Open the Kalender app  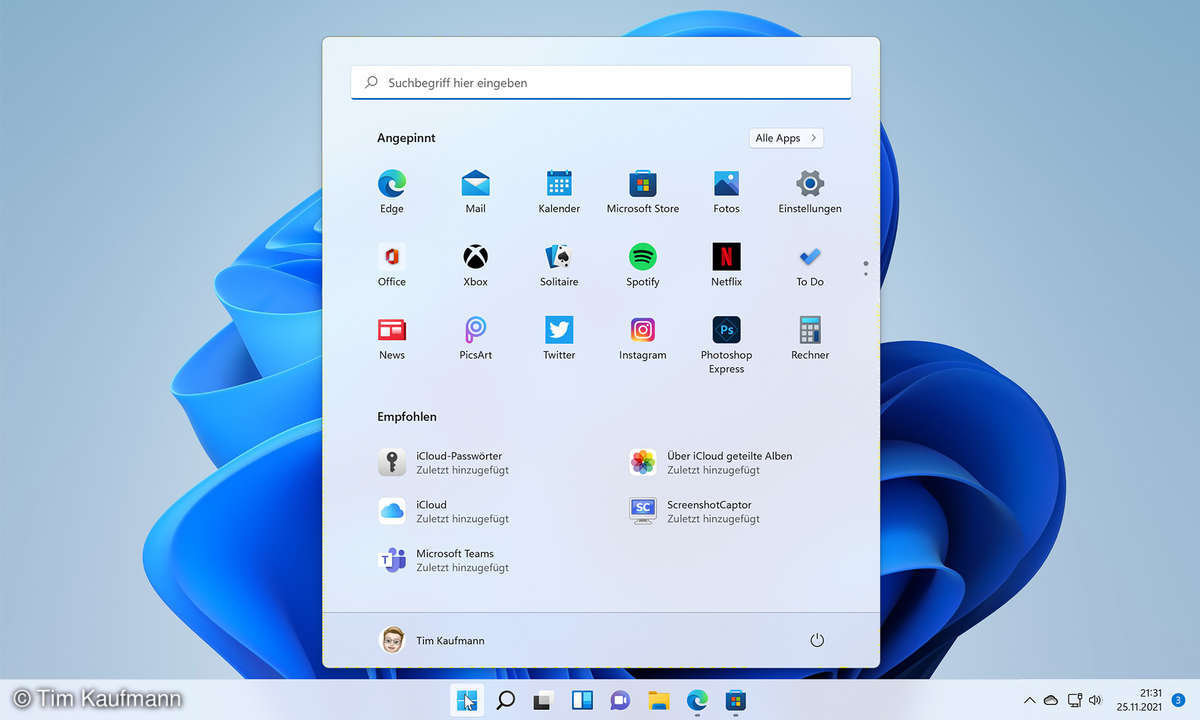click(x=559, y=192)
